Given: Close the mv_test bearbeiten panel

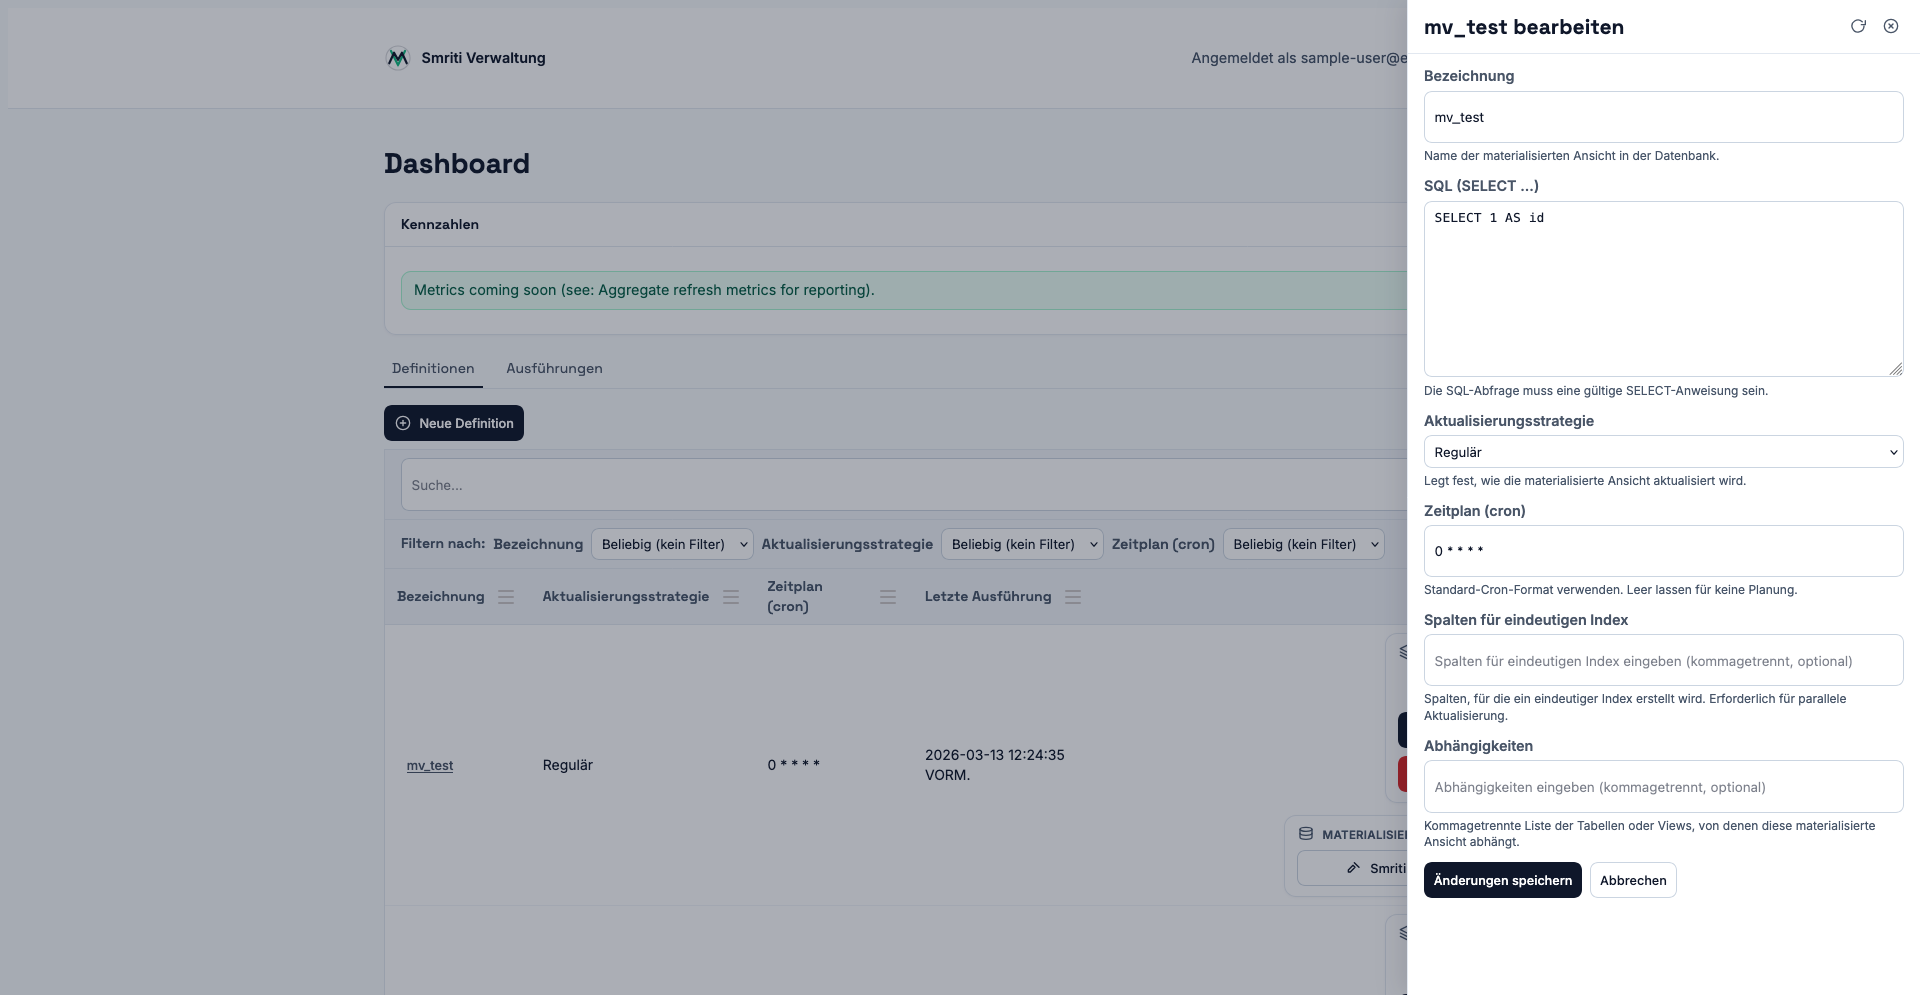Looking at the screenshot, I should click(1891, 27).
